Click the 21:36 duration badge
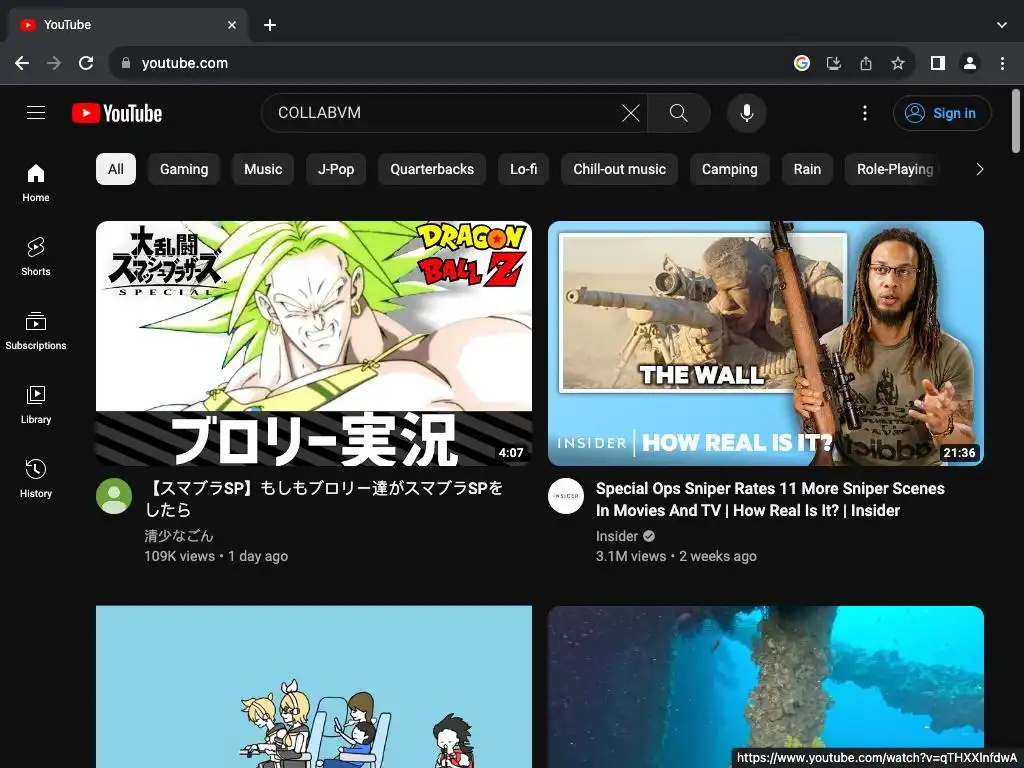The height and width of the screenshot is (768, 1024). 959,452
